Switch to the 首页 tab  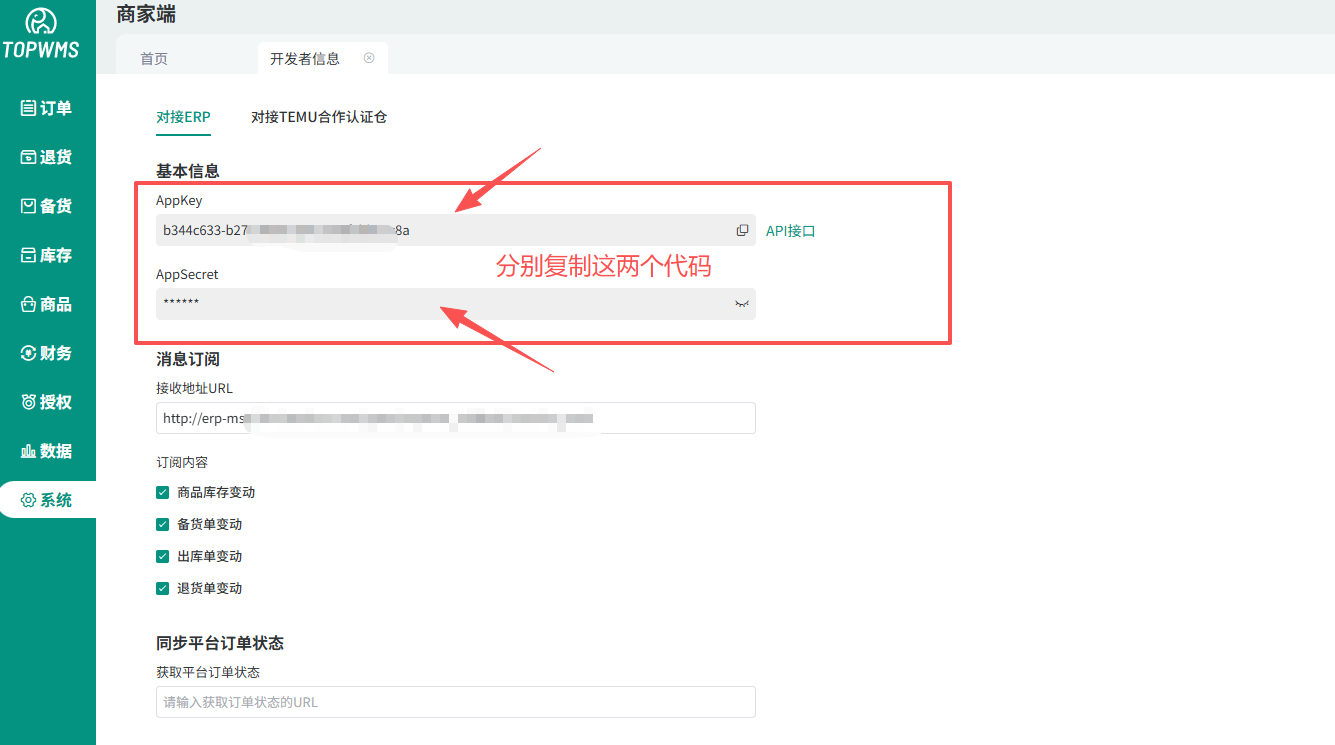pyautogui.click(x=153, y=58)
